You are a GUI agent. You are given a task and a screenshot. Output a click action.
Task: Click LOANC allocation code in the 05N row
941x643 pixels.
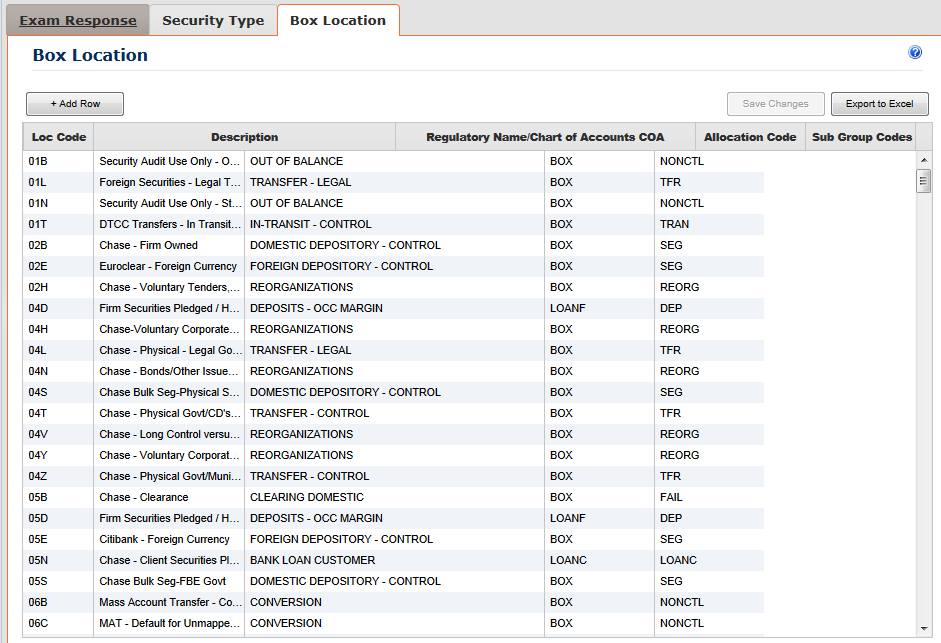568,561
